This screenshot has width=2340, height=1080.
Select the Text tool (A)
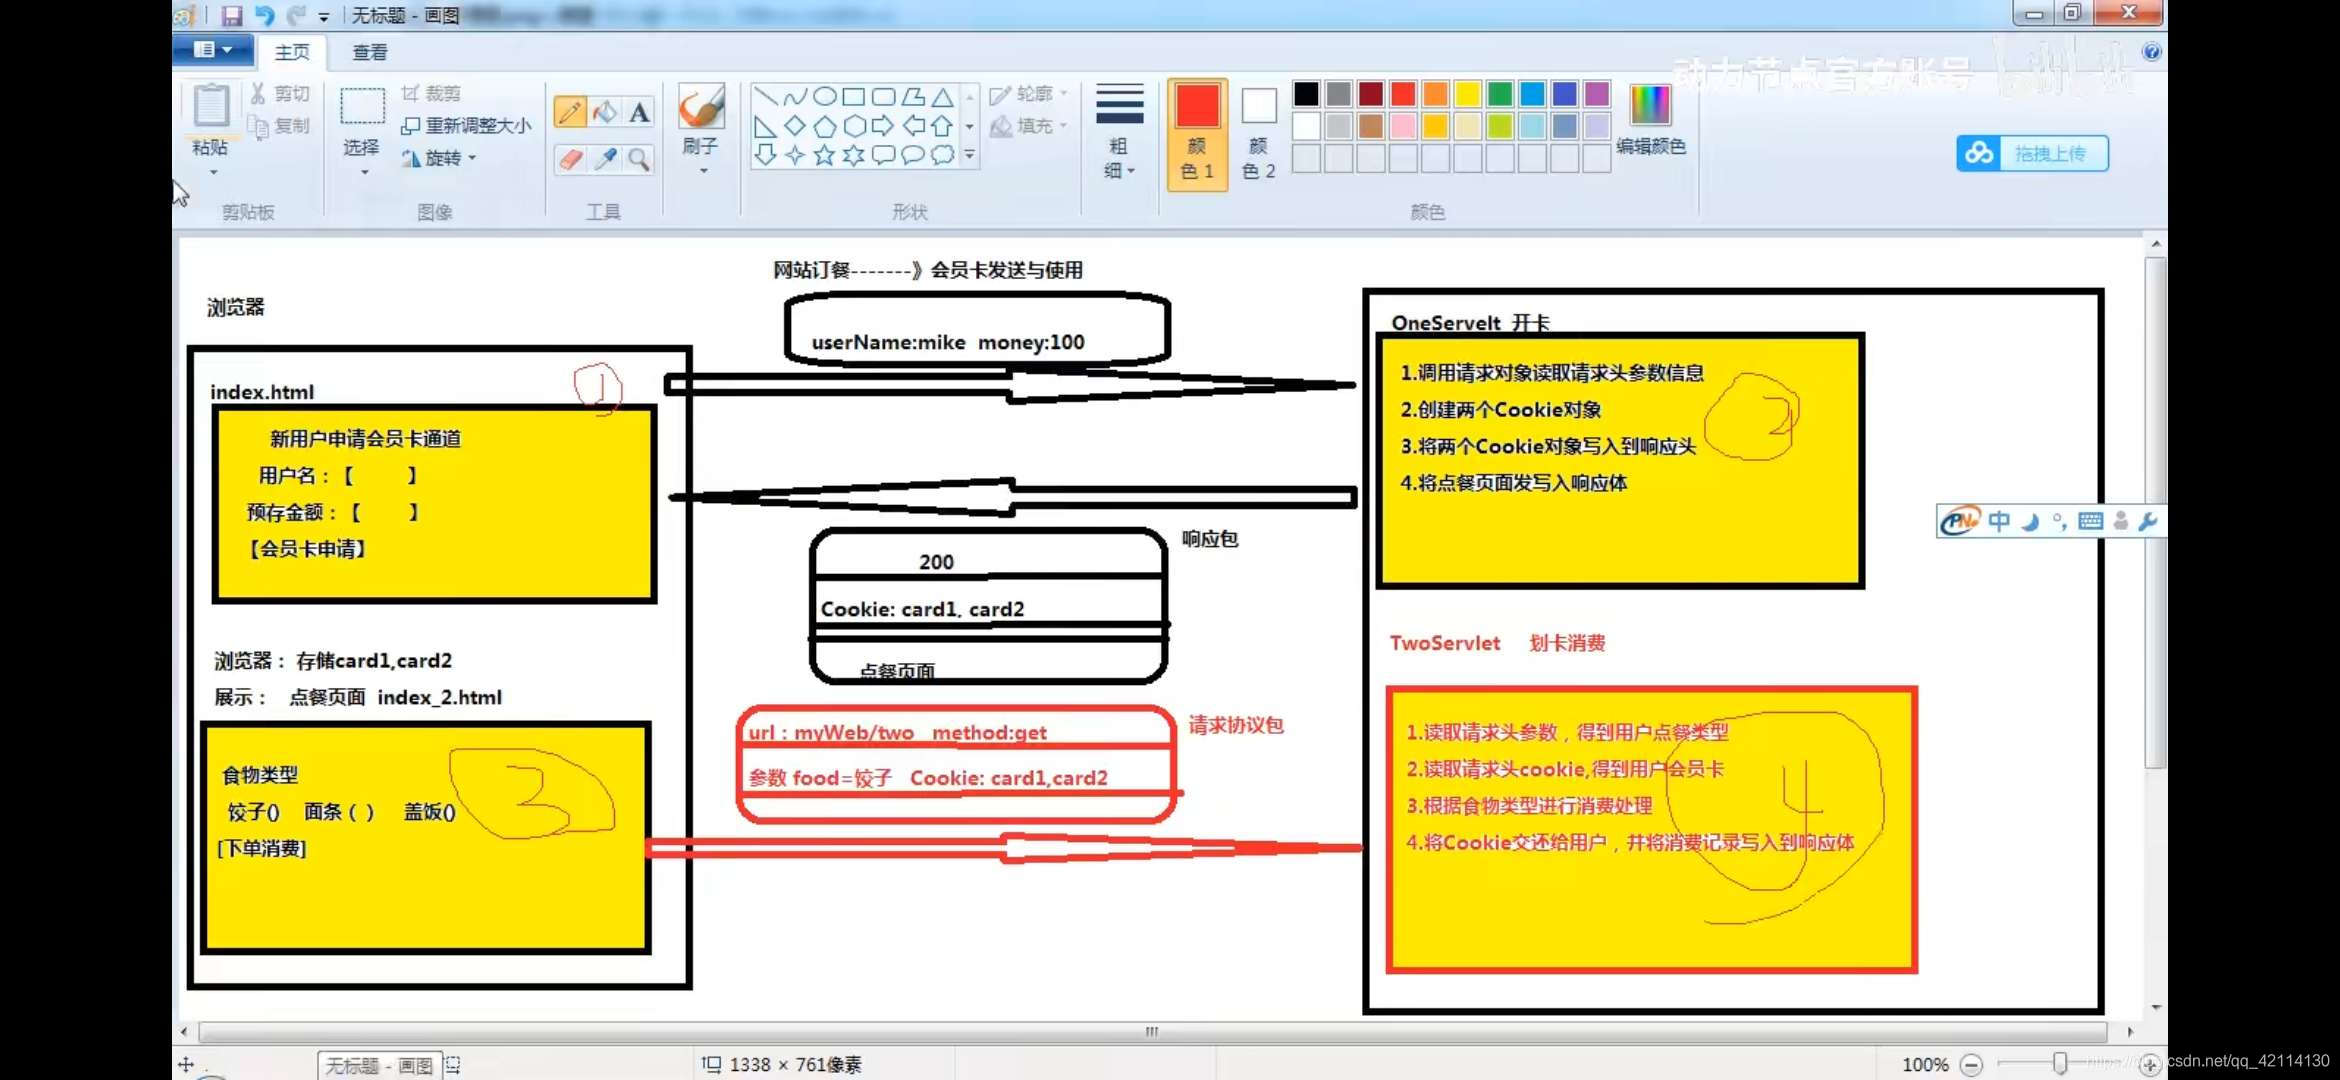(x=639, y=112)
